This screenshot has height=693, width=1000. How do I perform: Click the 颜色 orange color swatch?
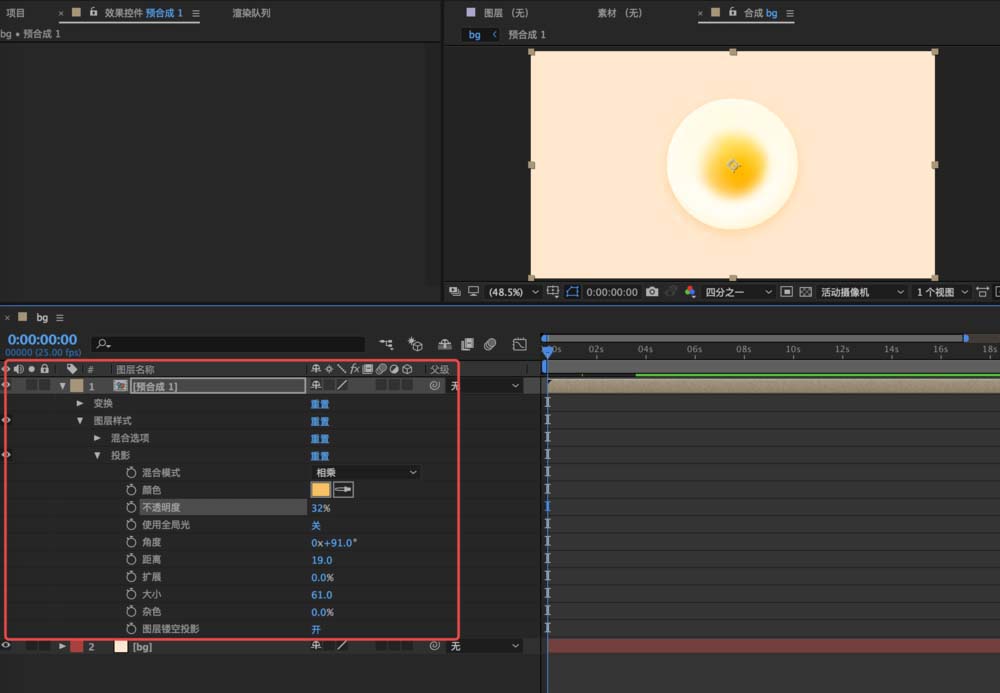point(320,490)
